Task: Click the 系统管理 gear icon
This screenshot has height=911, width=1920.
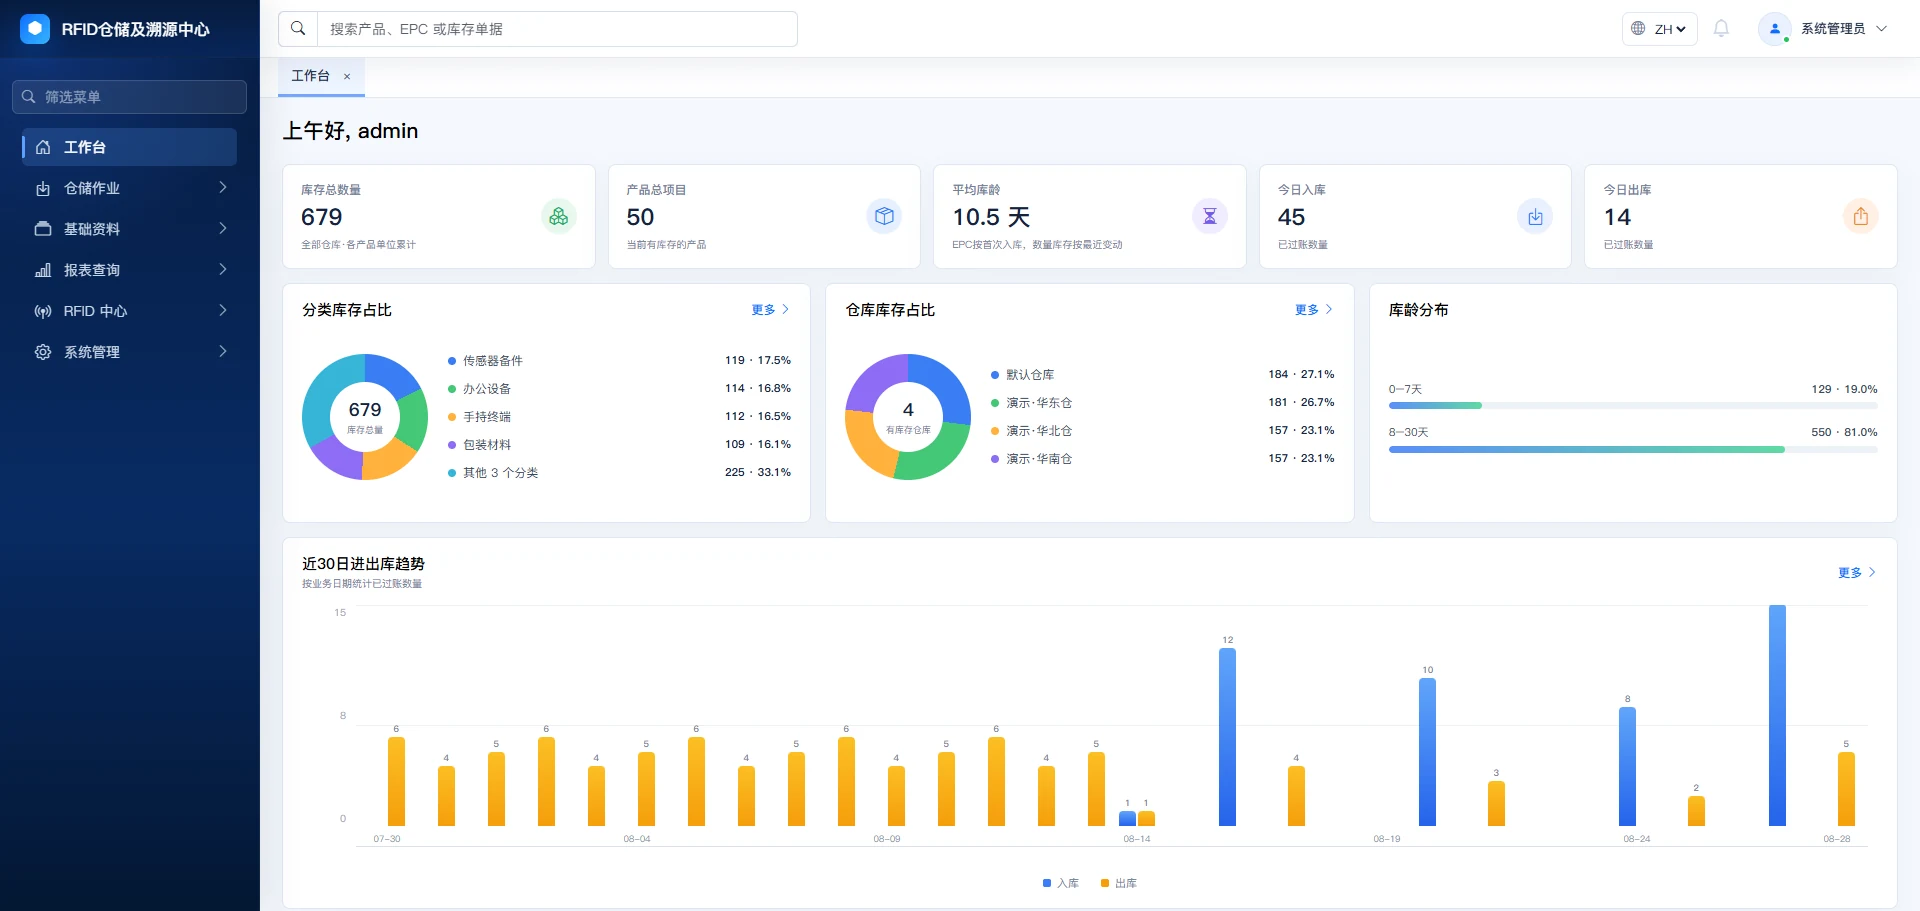Action: [43, 352]
